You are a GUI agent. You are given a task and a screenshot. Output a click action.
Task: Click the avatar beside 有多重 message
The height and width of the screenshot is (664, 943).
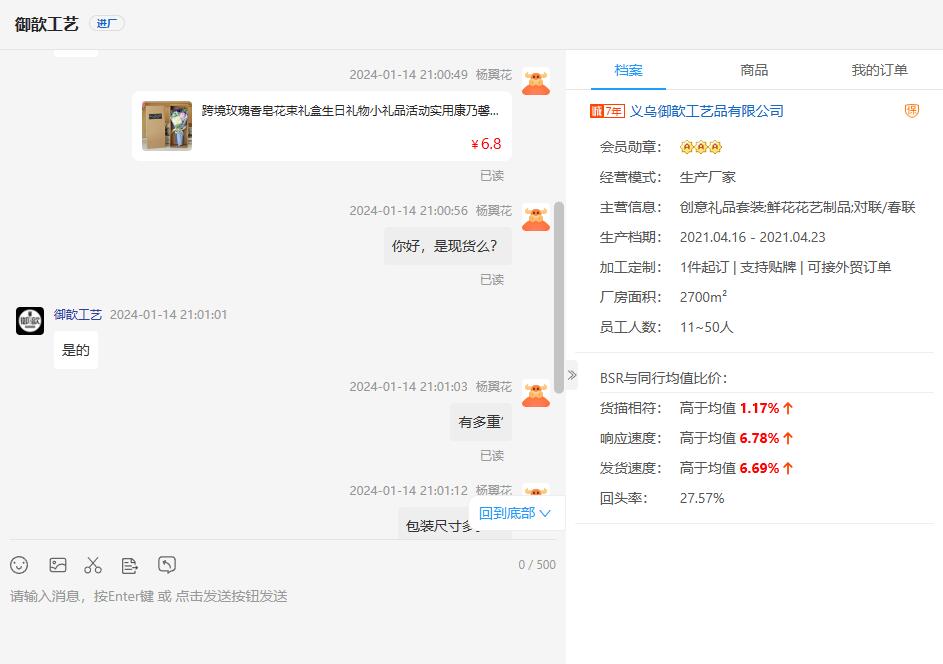(x=536, y=394)
